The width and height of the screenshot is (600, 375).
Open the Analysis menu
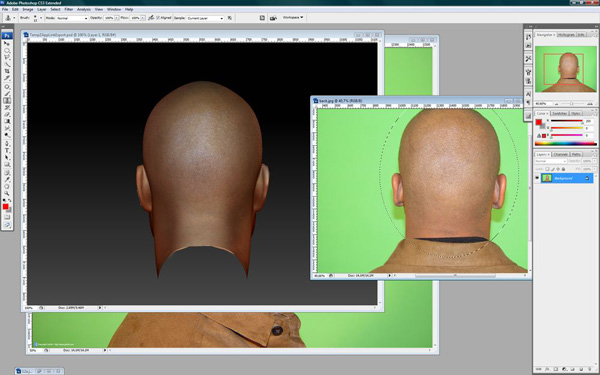pyautogui.click(x=84, y=9)
